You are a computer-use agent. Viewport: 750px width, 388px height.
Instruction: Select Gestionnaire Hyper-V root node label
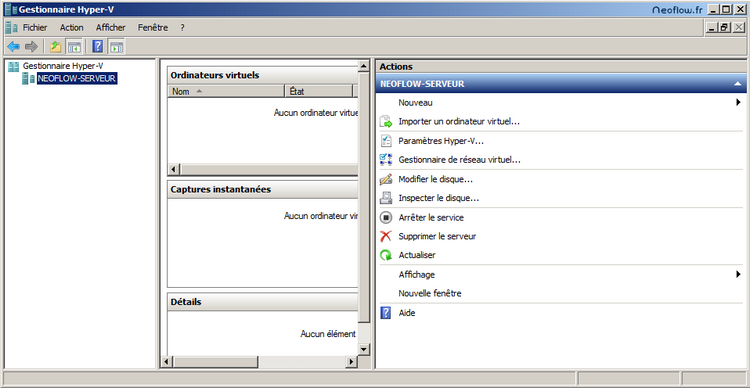point(63,67)
